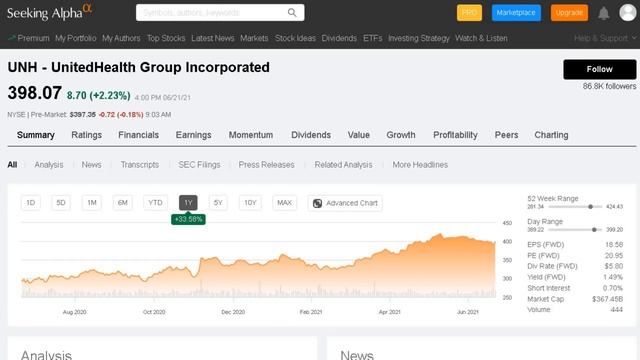The height and width of the screenshot is (360, 640).
Task: Open Markets menu item
Action: pyautogui.click(x=254, y=38)
